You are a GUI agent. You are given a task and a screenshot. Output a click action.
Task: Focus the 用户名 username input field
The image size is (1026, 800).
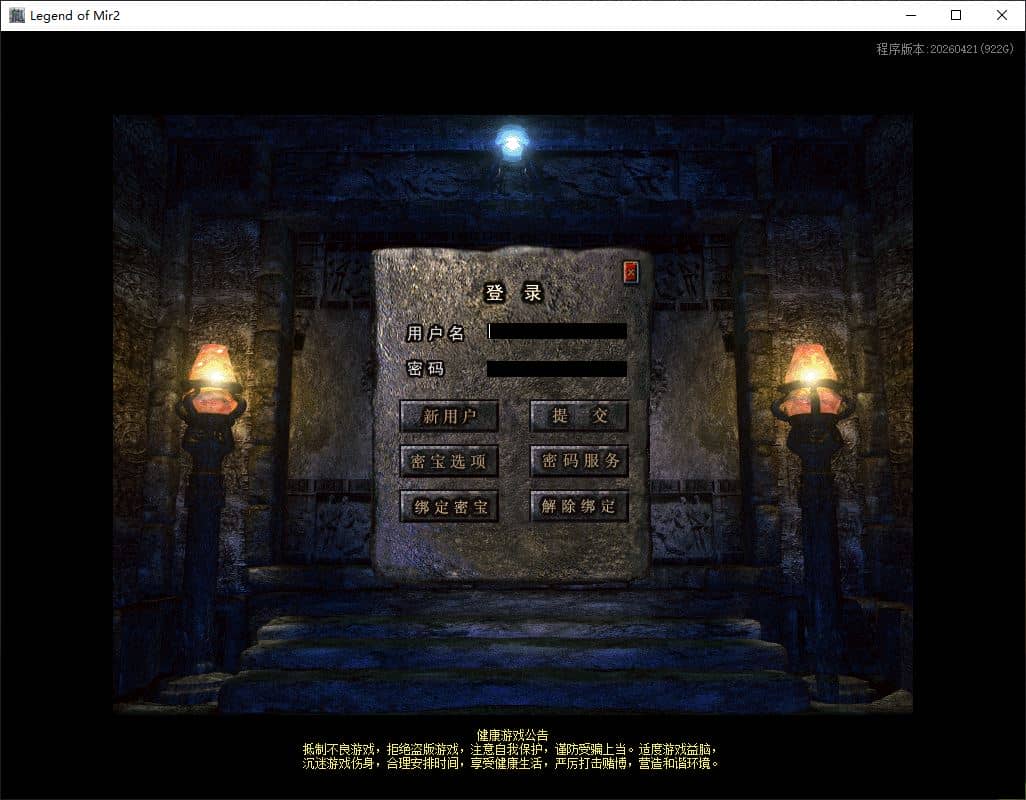(557, 332)
